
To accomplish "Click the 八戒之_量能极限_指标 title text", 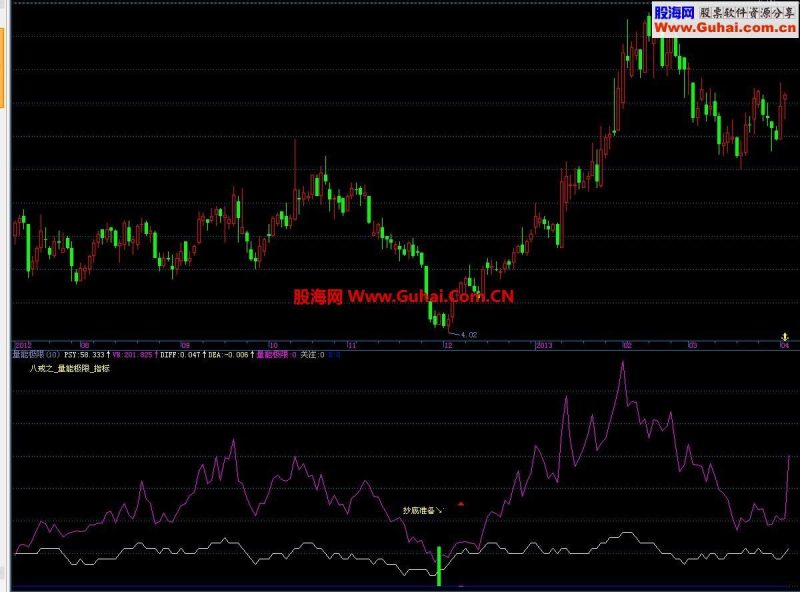I will (x=70, y=368).
